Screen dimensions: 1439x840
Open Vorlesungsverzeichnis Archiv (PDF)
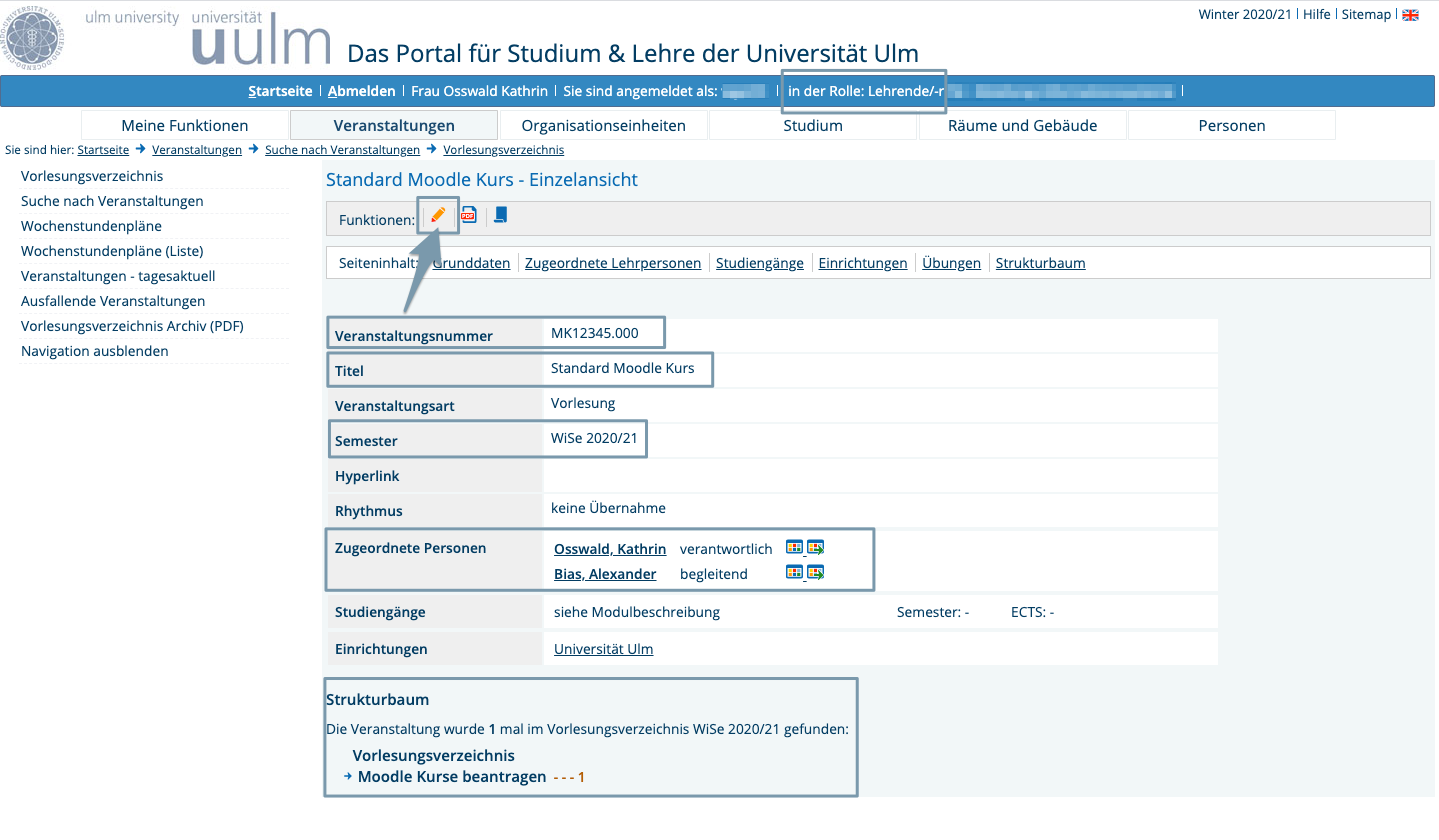(x=132, y=326)
